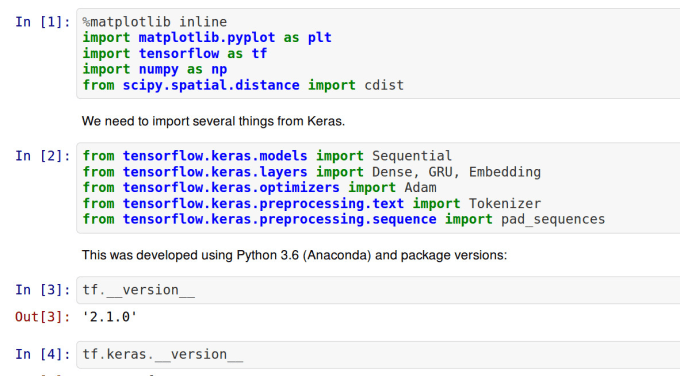Click the In [4]: prompt label
Screen dimensions: 680x376
click(x=42, y=354)
